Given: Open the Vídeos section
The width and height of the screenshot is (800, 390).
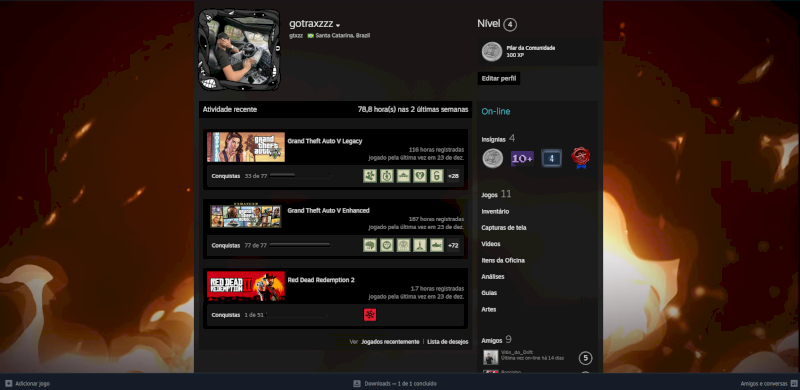Looking at the screenshot, I should click(x=491, y=244).
